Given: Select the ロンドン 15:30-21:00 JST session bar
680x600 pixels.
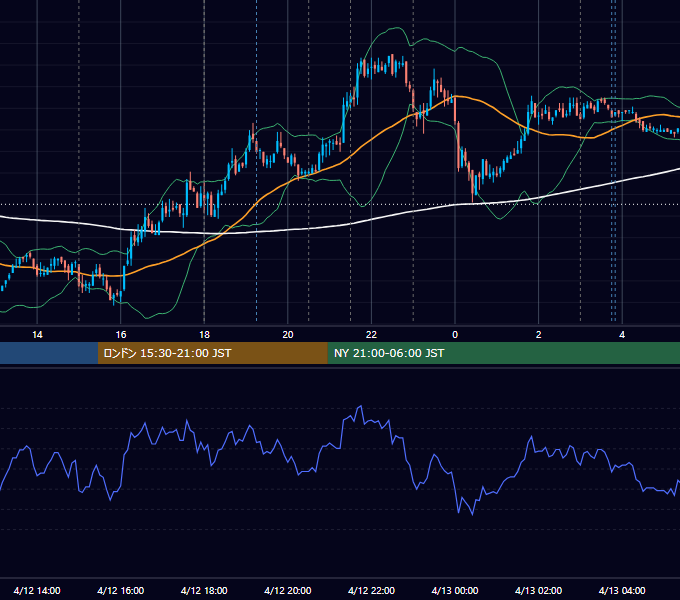Looking at the screenshot, I should tap(212, 353).
